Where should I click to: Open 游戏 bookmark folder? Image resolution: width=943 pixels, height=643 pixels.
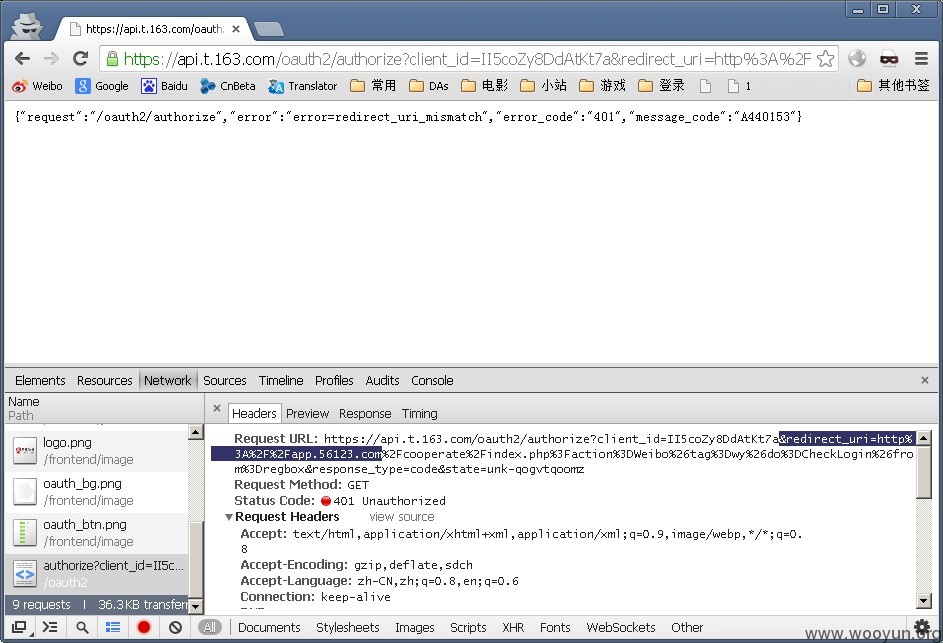click(x=603, y=86)
